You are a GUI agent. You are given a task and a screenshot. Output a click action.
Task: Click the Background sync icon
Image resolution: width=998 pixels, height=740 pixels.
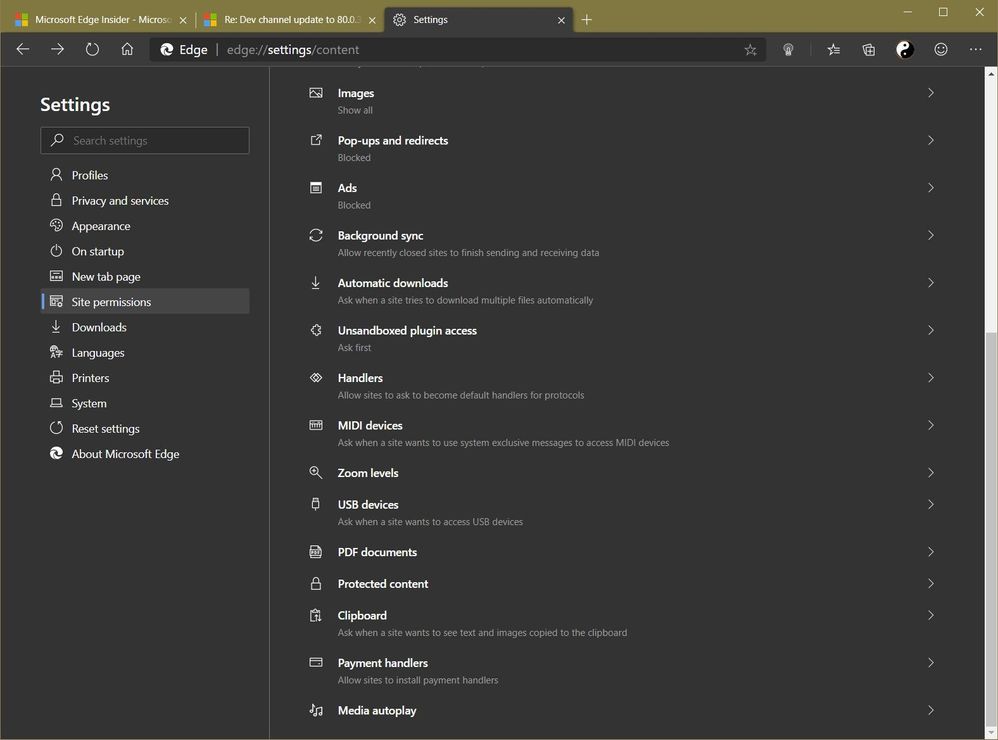[x=316, y=235]
